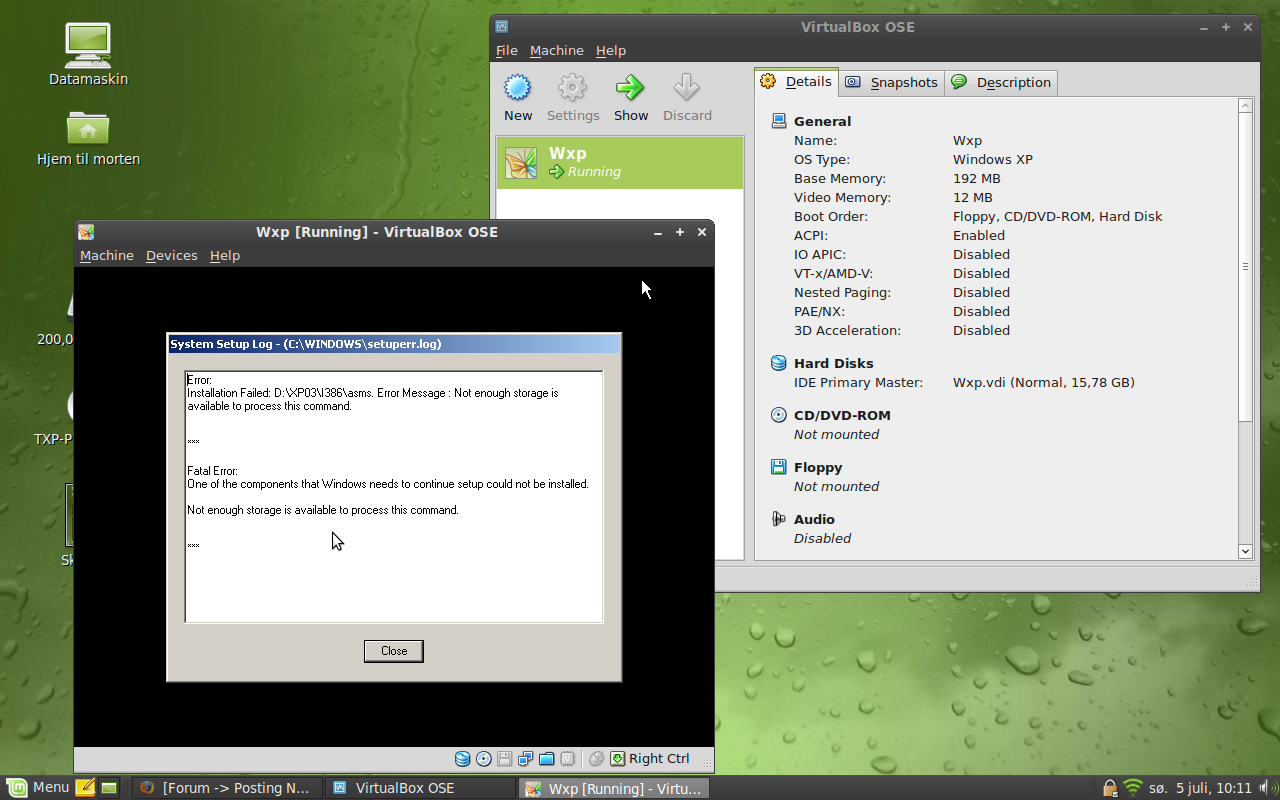This screenshot has width=1280, height=800.
Task: Click the Details panel scroll down arrow
Action: pyautogui.click(x=1245, y=551)
